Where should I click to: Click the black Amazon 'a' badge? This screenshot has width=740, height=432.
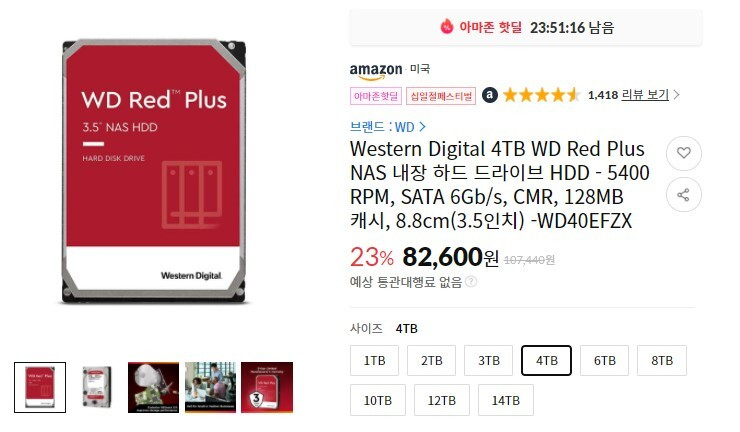[489, 95]
